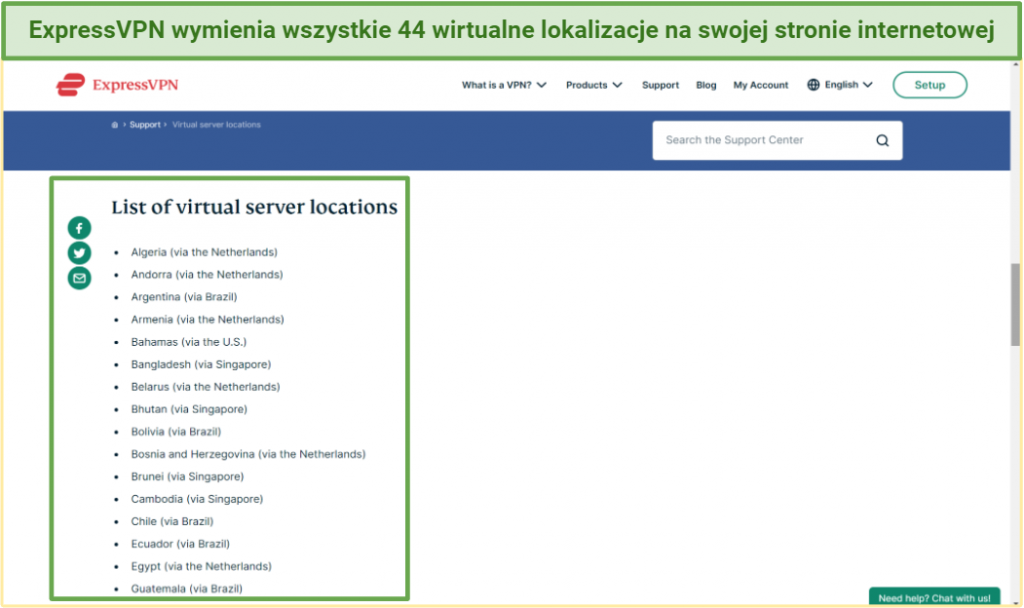This screenshot has height=608, width=1024.
Task: Share the page via email envelope icon
Action: 79,278
